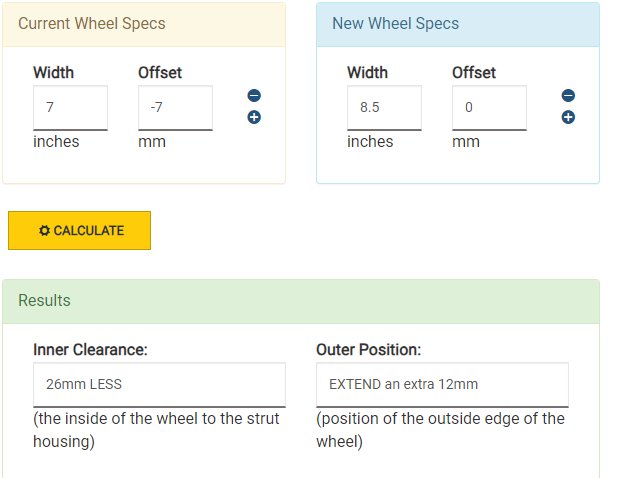The width and height of the screenshot is (619, 478).
Task: Click the Offset label under New Wheel Specs
Action: point(474,73)
